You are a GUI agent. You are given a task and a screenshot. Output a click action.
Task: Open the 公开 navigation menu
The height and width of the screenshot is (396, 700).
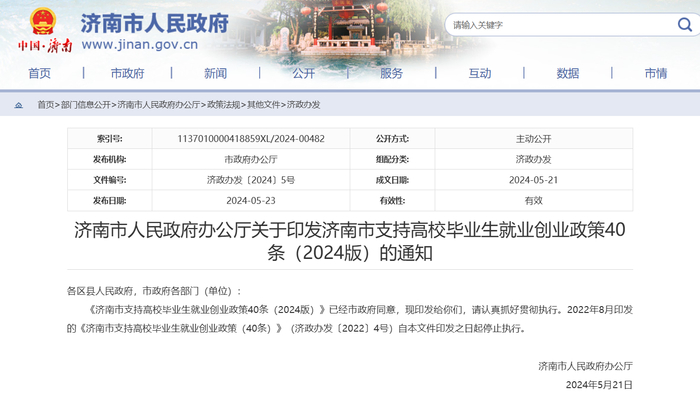click(304, 73)
